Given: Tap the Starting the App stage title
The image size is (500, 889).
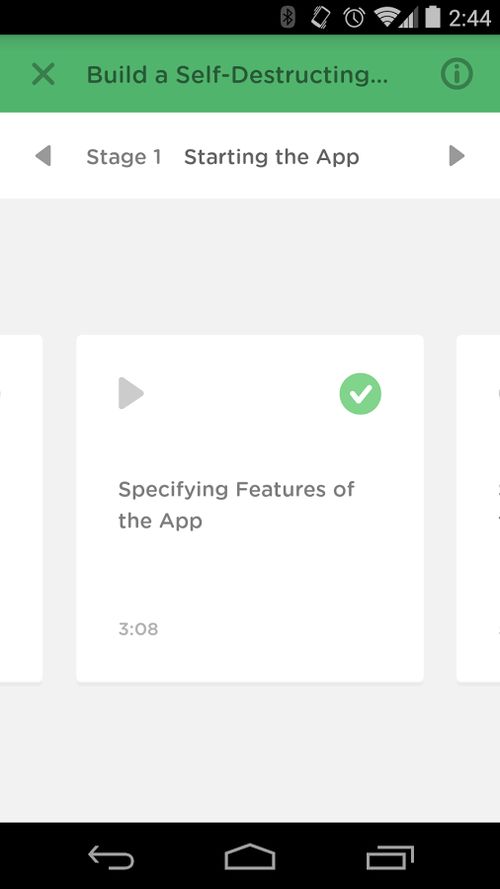Looking at the screenshot, I should 272,157.
